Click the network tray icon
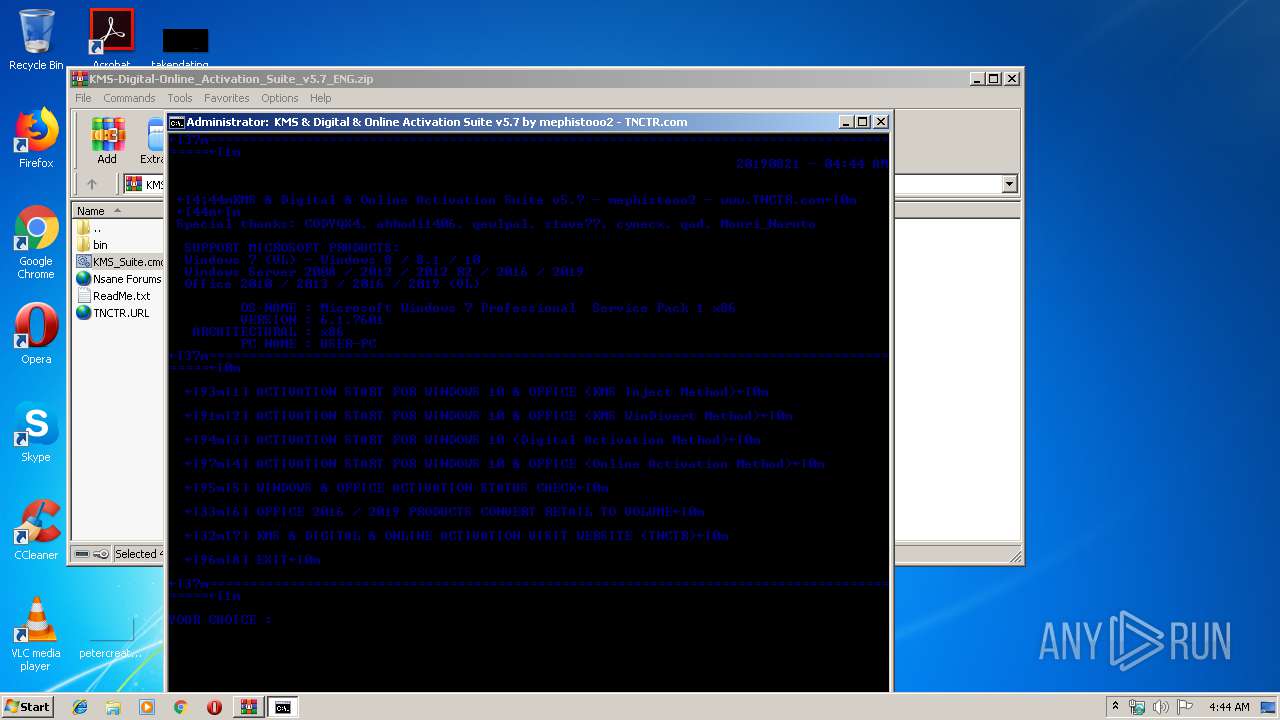Screen dimensions: 1280x720 [1137, 707]
